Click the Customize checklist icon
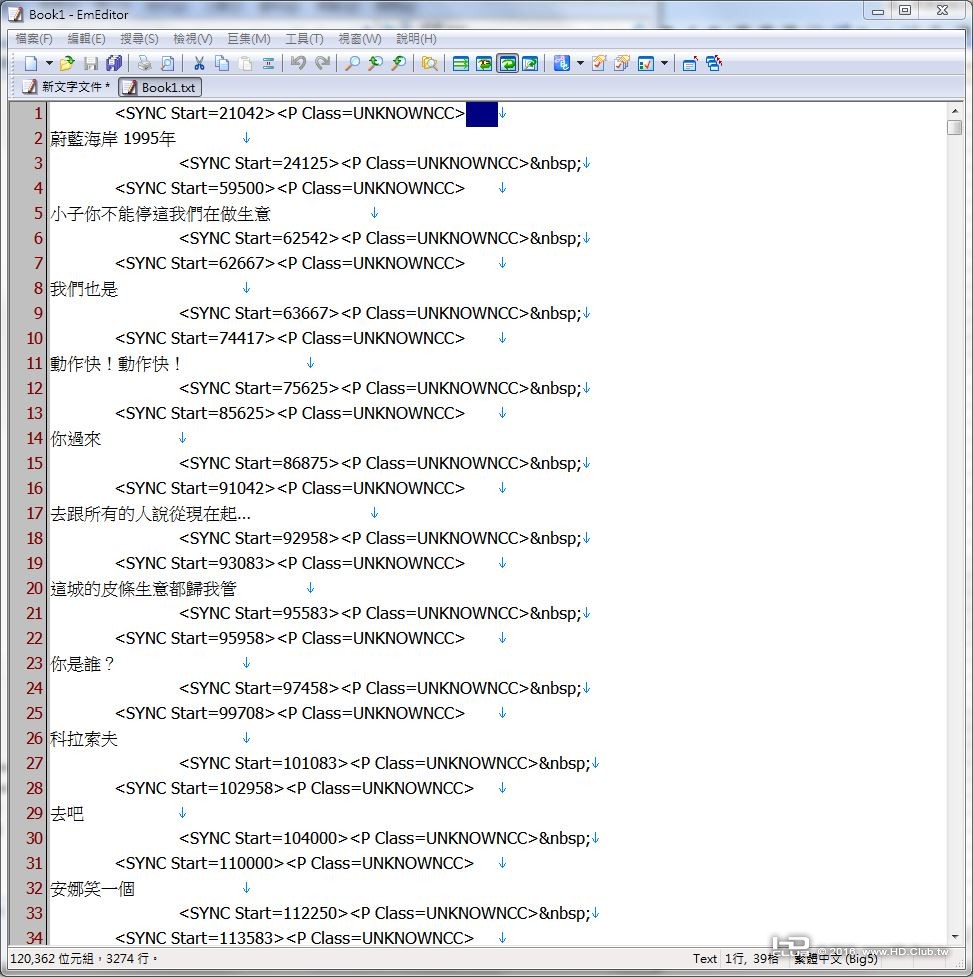 (x=646, y=63)
